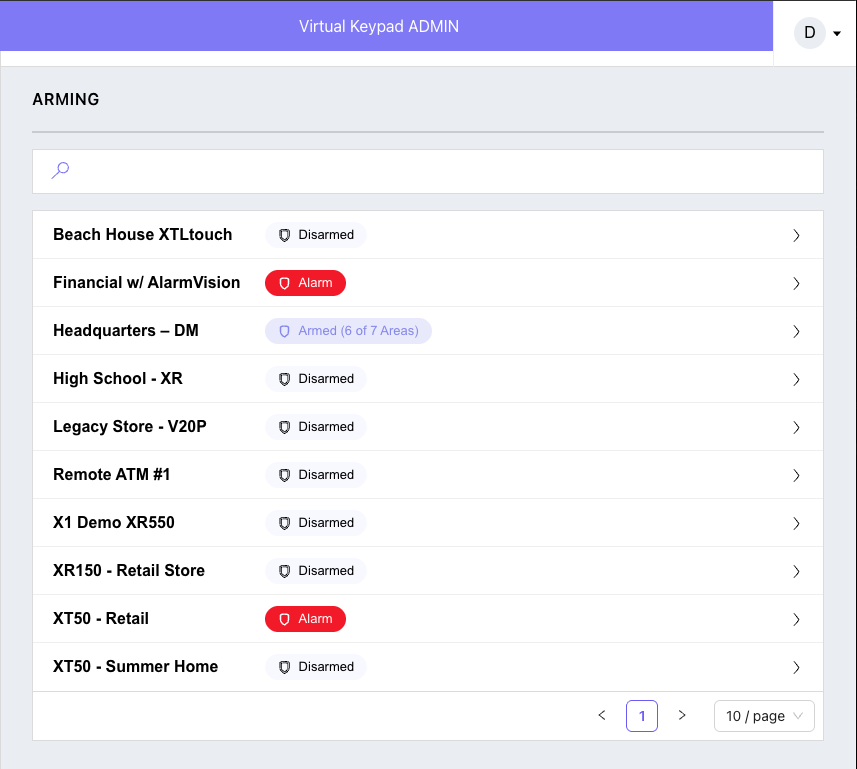Open the 10 / page size selector
Image resolution: width=857 pixels, height=769 pixels.
(764, 716)
